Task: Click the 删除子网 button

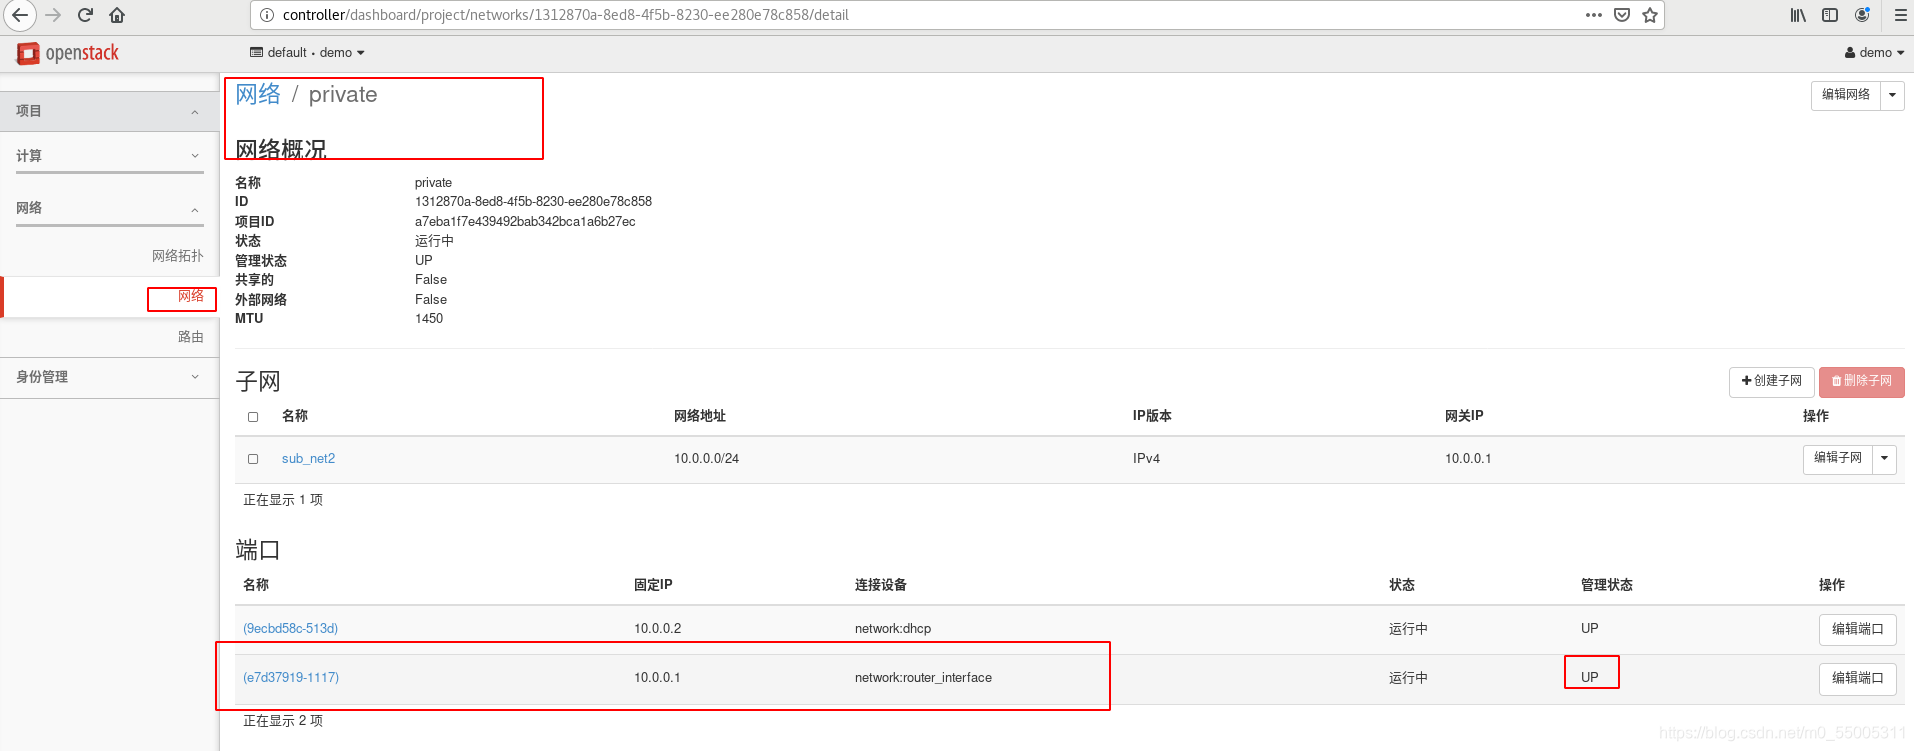Action: [1861, 381]
